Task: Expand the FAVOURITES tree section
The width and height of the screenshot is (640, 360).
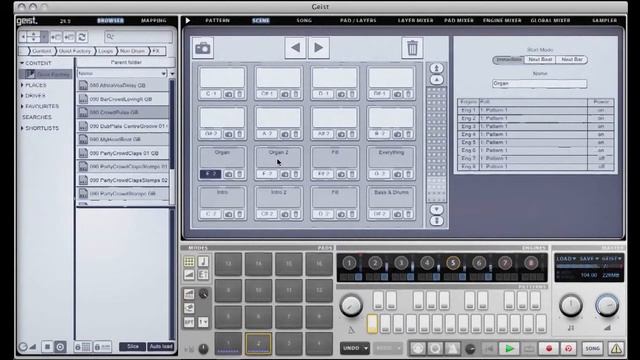Action: tap(22, 106)
